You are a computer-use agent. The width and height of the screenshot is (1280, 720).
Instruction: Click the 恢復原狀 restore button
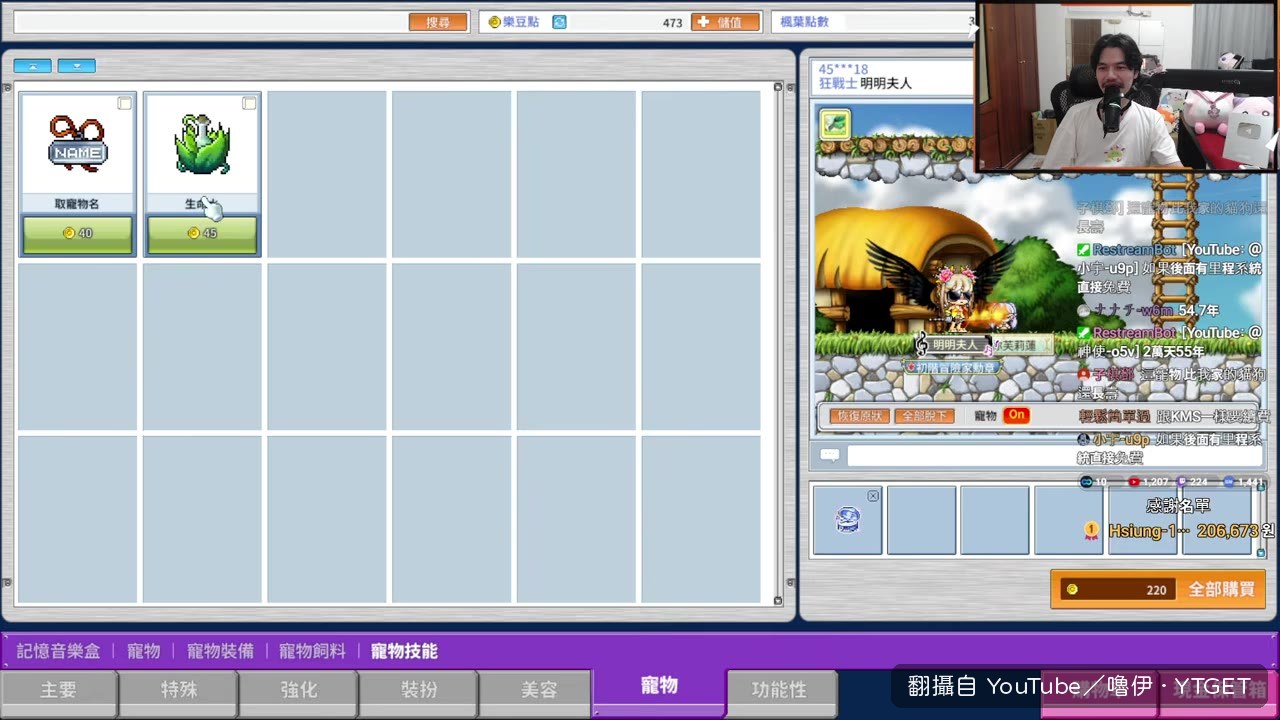click(x=859, y=416)
